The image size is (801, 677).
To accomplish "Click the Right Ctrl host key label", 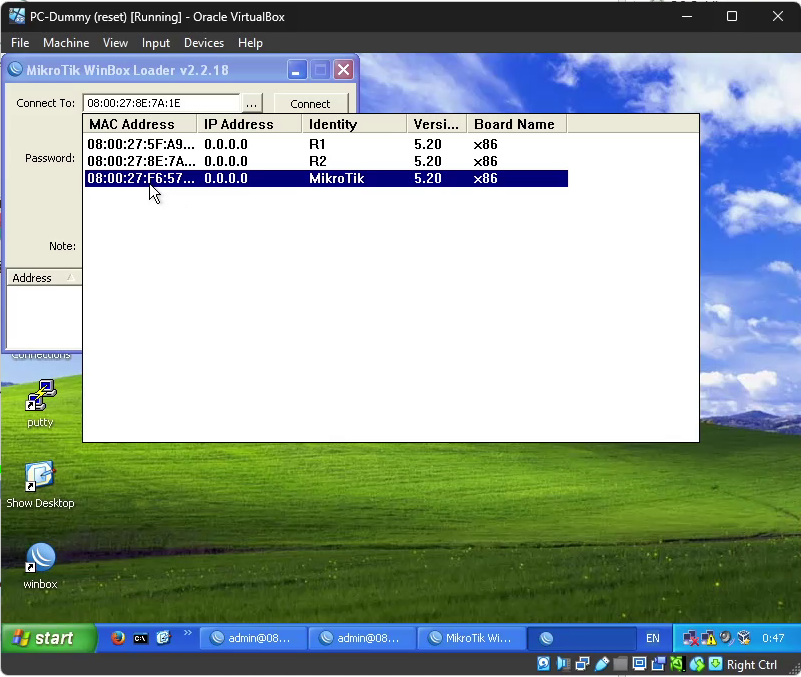I will [x=751, y=664].
